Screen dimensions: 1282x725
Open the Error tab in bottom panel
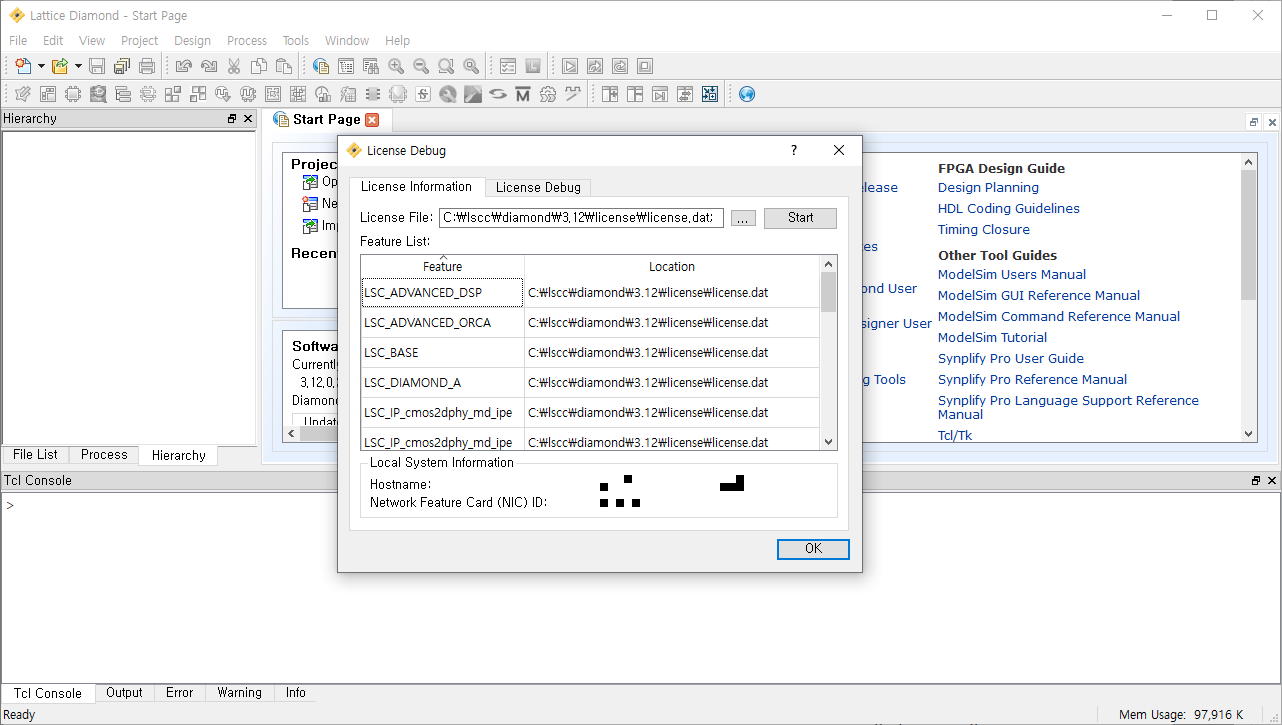(x=179, y=692)
